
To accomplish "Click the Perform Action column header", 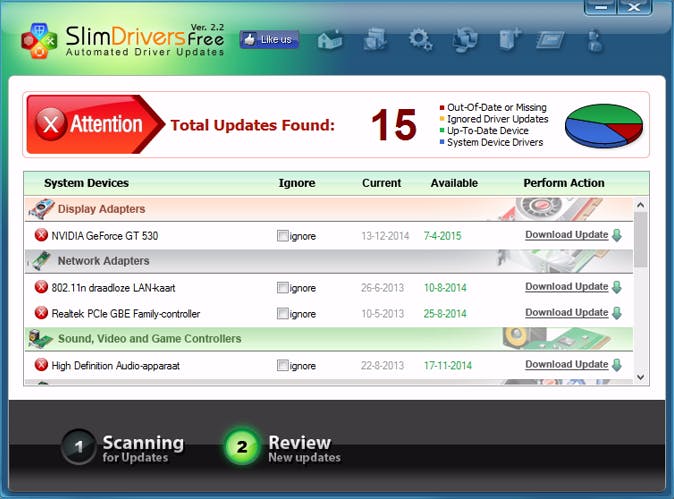I will (x=564, y=183).
